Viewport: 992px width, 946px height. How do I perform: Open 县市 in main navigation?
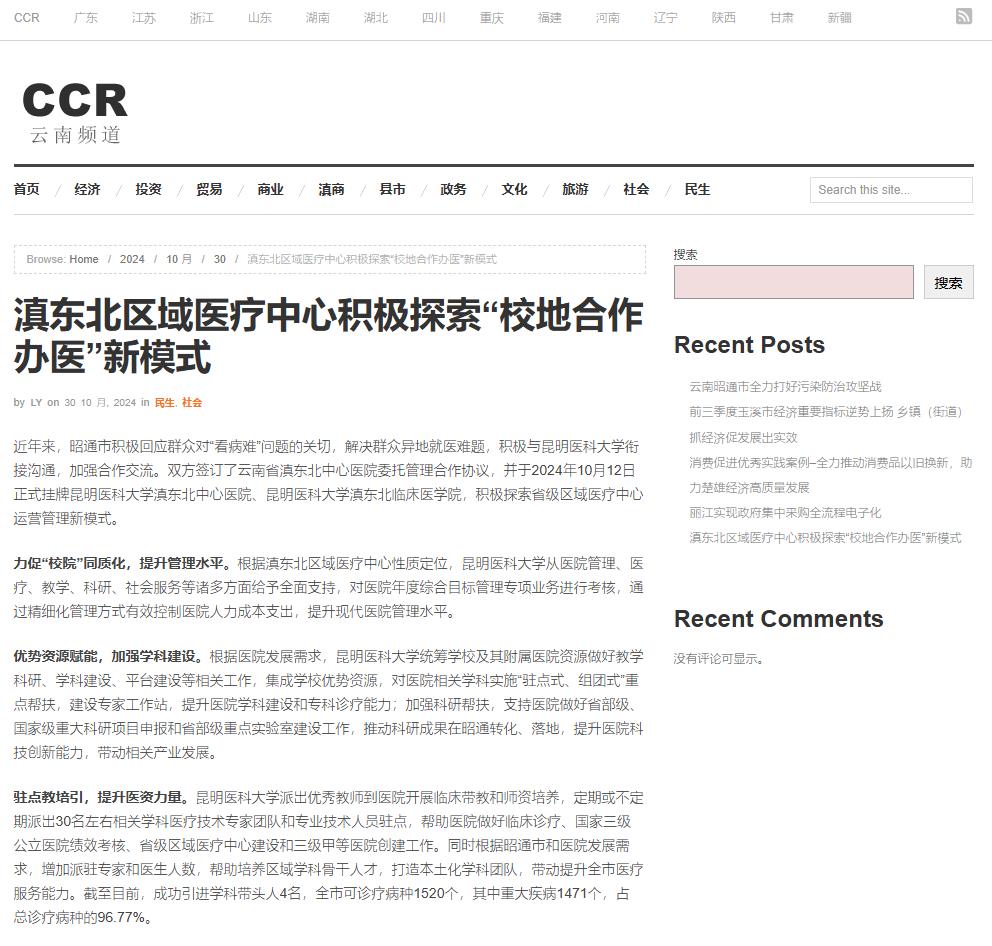point(392,189)
